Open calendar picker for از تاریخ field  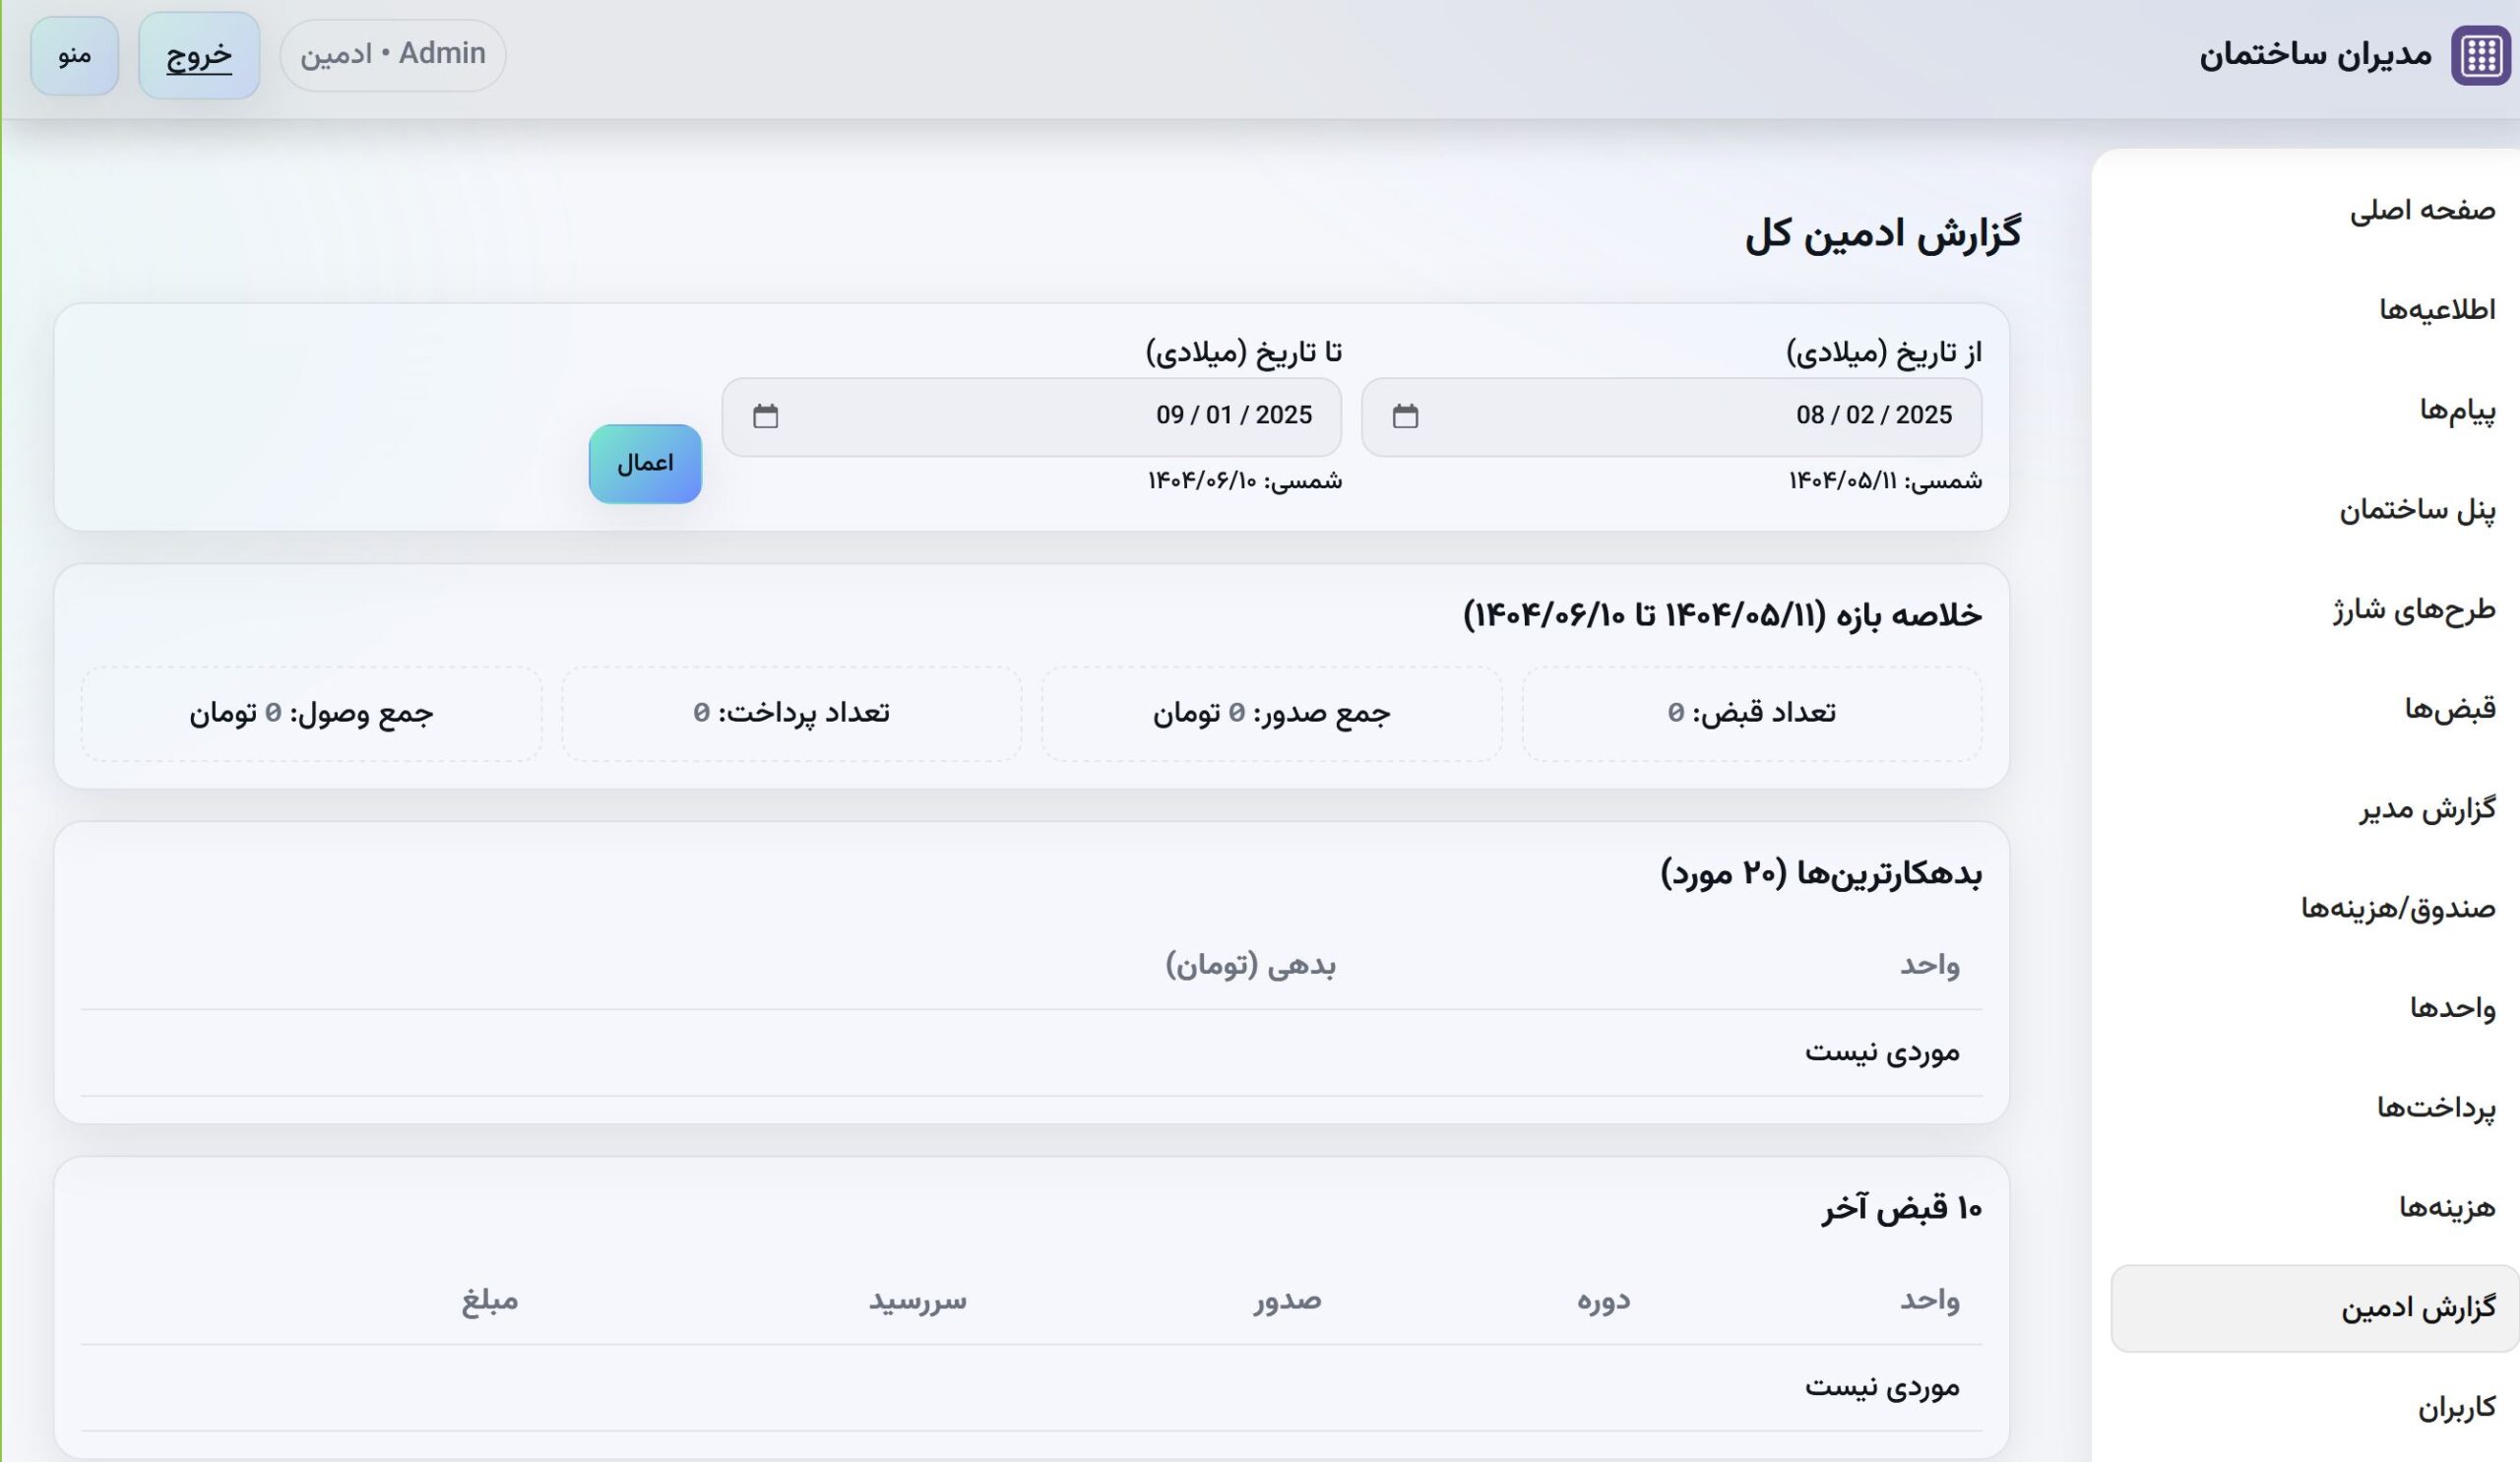click(1405, 416)
